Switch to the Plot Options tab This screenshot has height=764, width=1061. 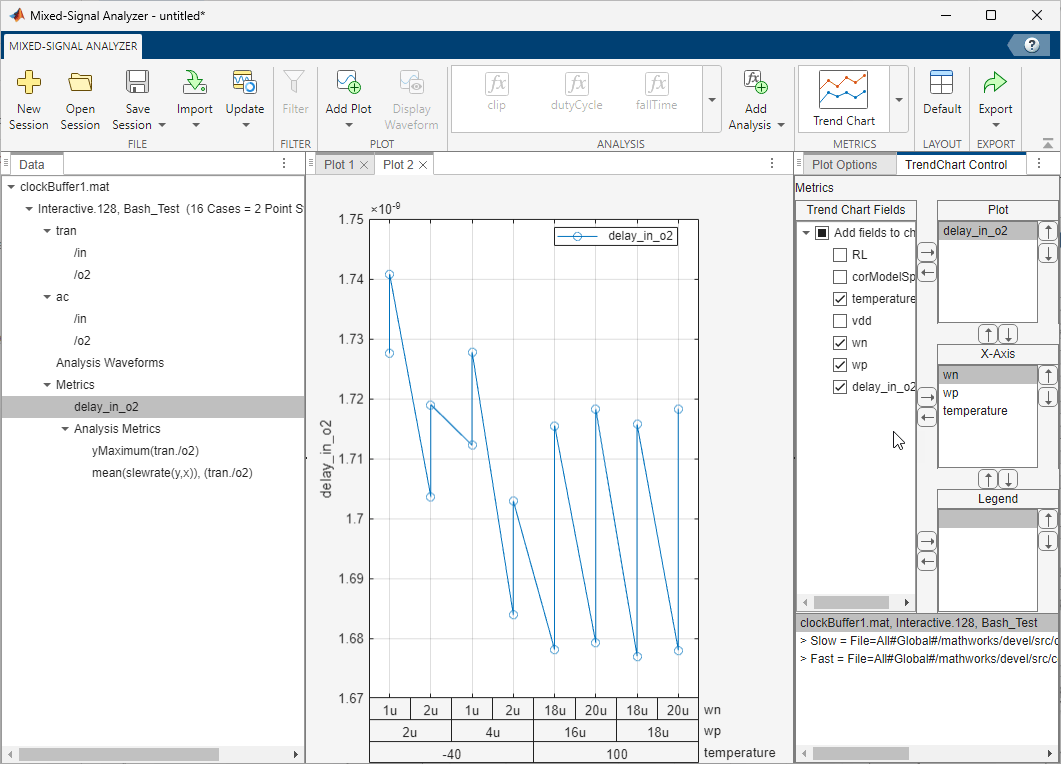[844, 165]
